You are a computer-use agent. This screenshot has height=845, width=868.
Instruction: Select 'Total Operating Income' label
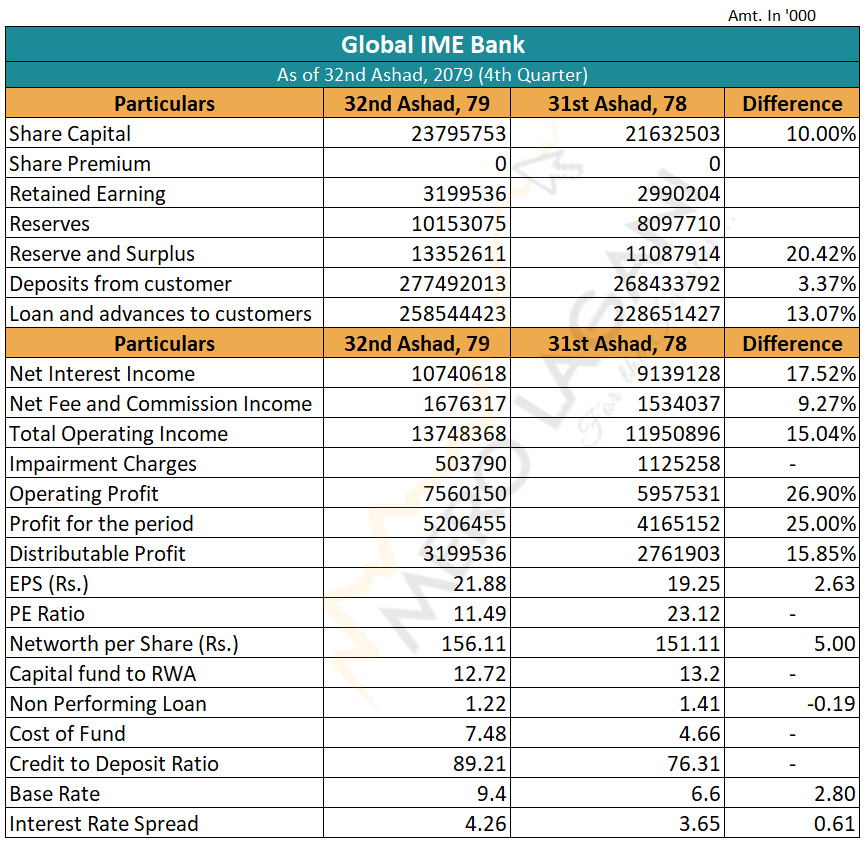click(118, 434)
